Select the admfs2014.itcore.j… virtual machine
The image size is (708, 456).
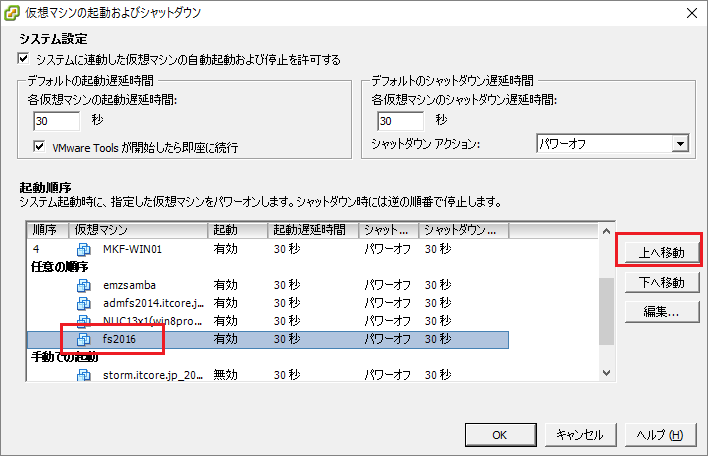point(153,303)
